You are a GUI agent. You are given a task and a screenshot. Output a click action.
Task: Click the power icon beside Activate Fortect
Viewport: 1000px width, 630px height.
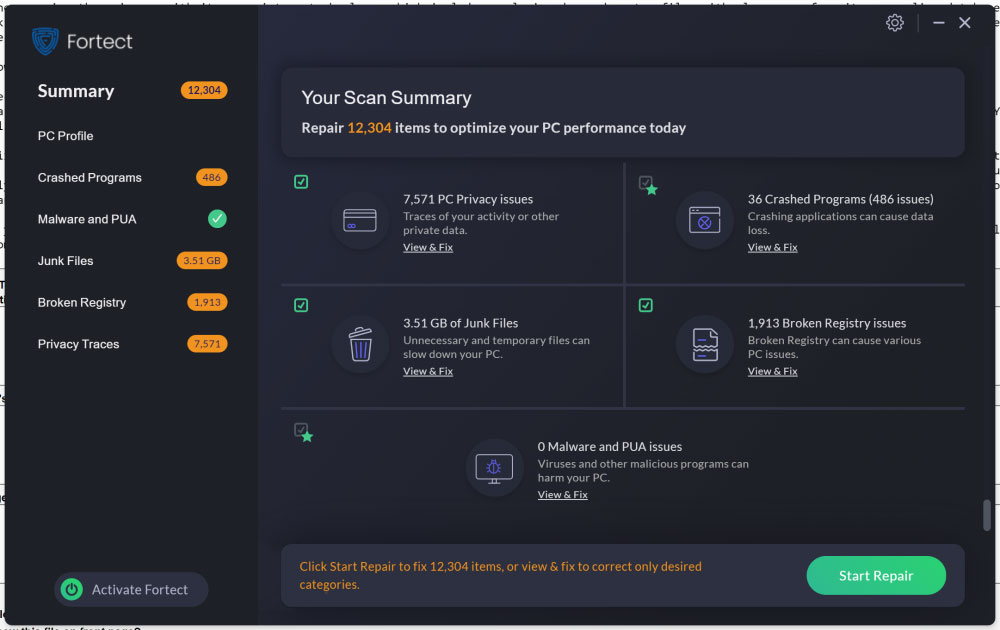(x=71, y=589)
